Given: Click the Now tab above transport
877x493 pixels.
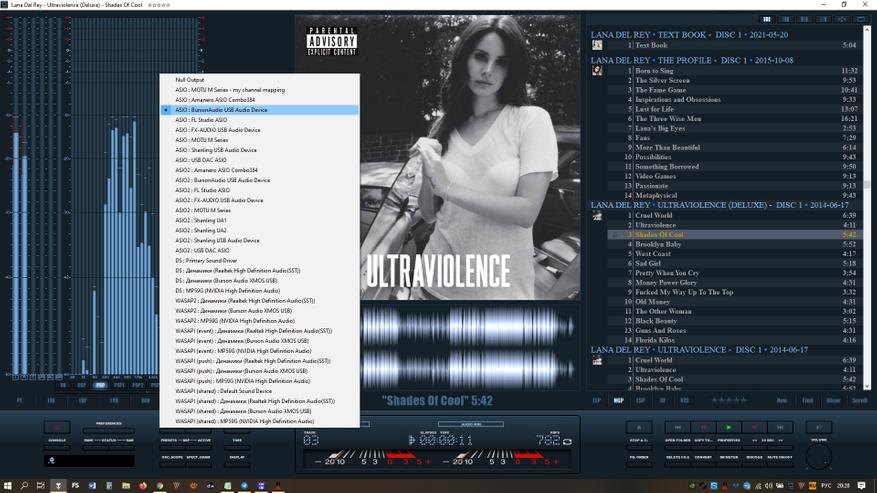Looking at the screenshot, I should pyautogui.click(x=782, y=400).
